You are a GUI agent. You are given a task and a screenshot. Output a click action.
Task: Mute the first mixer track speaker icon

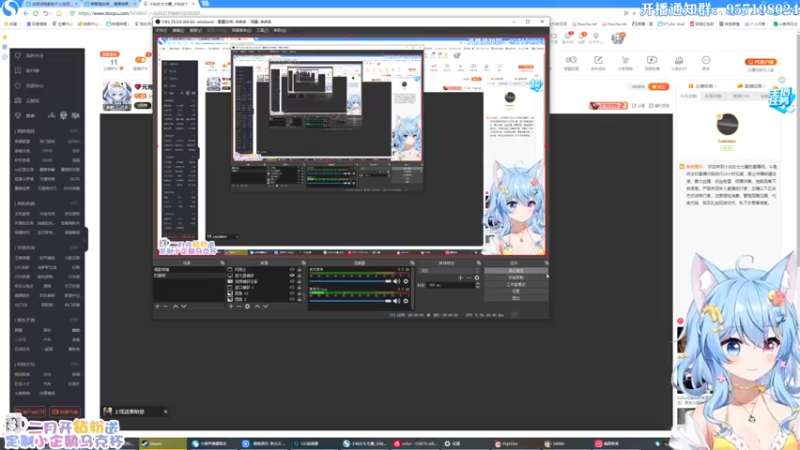[396, 281]
